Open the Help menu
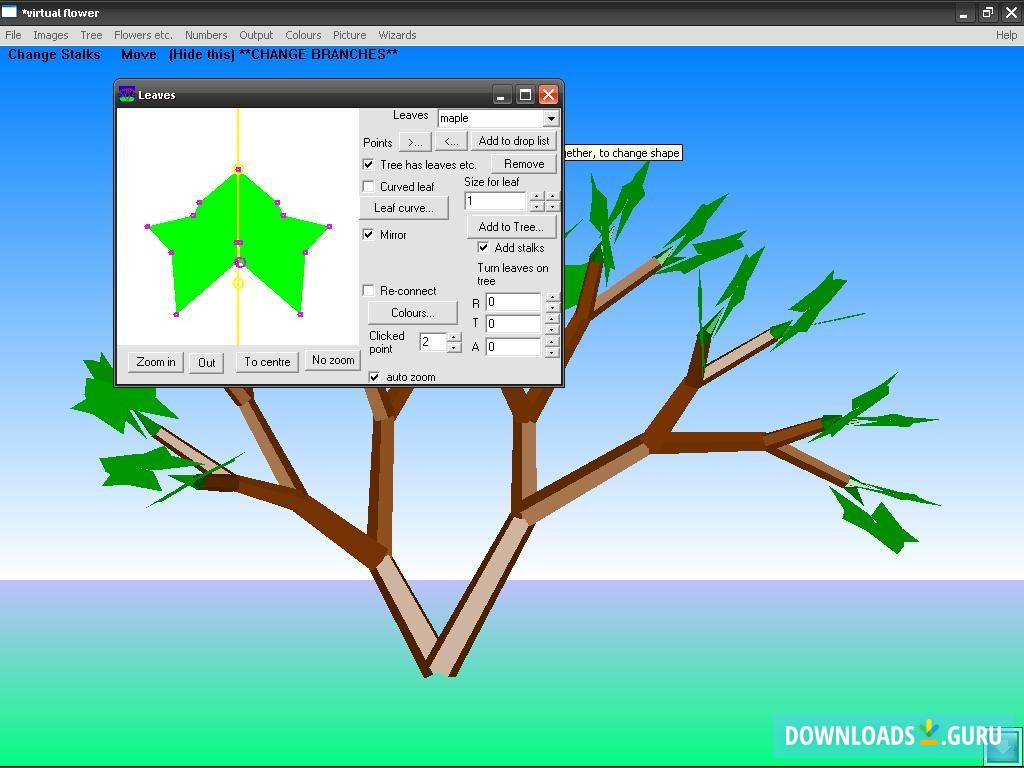 click(x=1006, y=35)
